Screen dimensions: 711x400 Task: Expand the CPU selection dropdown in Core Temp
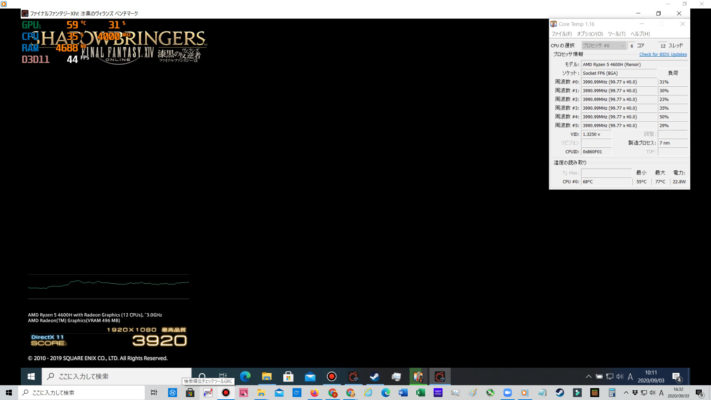pyautogui.click(x=604, y=45)
